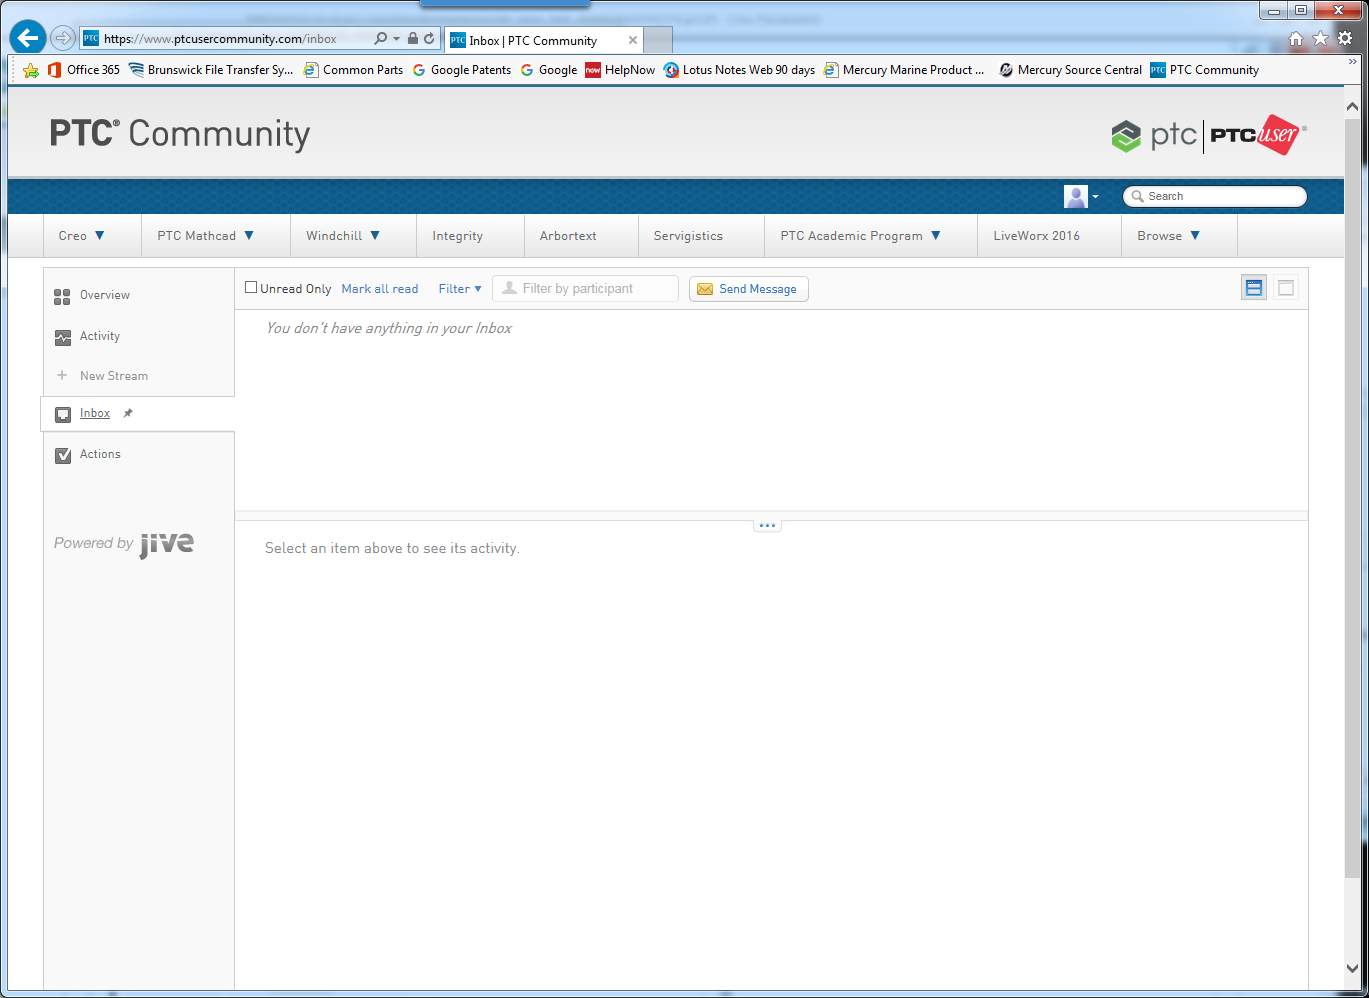Expand the Windchill menu
The image size is (1369, 998).
tap(343, 236)
